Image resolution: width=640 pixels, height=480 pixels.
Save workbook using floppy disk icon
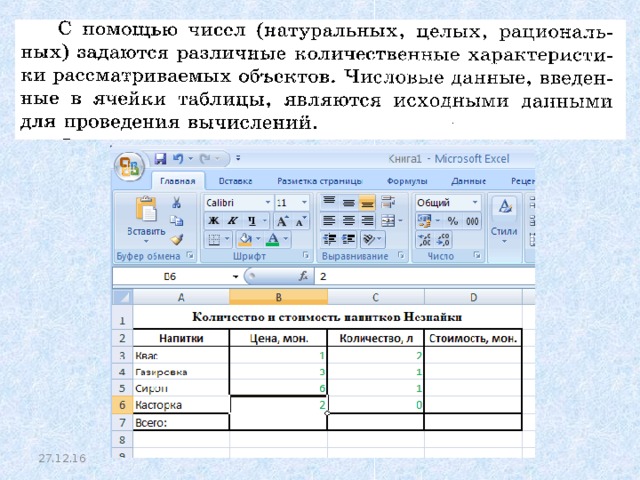pyautogui.click(x=160, y=158)
